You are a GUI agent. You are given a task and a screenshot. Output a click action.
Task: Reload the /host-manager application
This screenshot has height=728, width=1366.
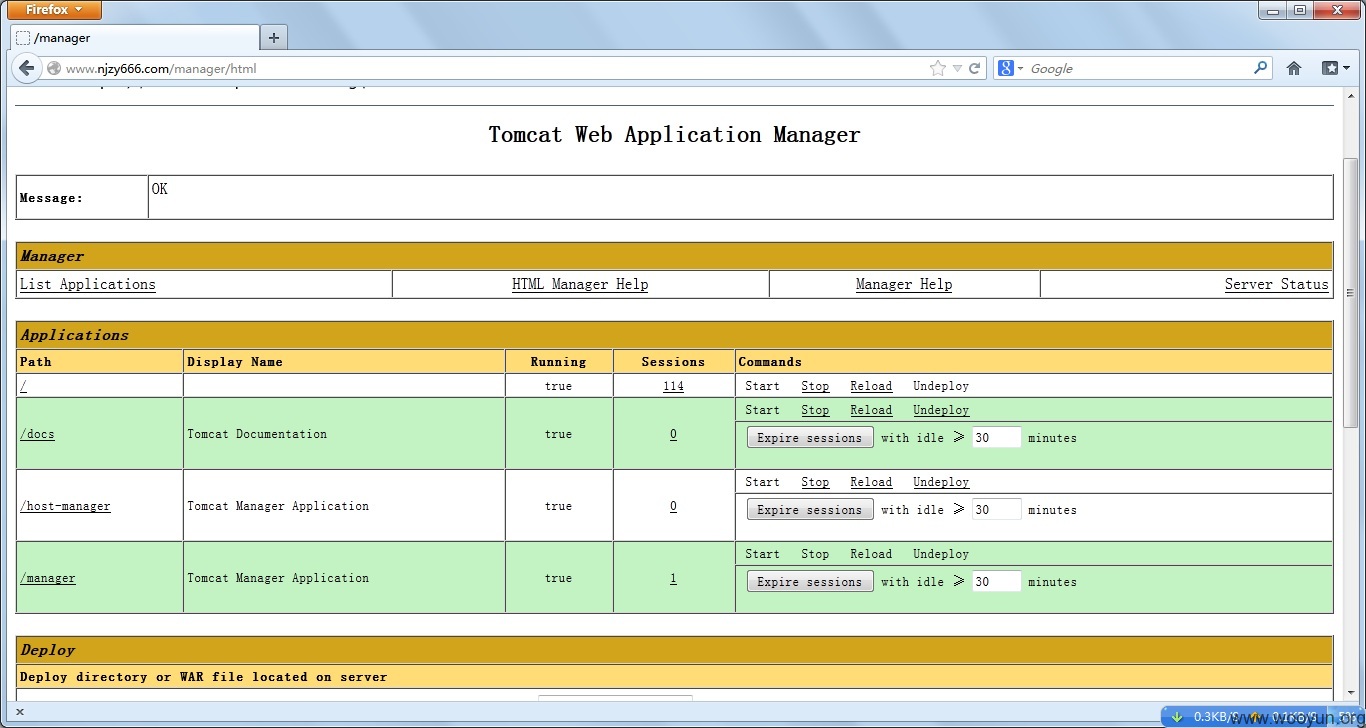(871, 482)
